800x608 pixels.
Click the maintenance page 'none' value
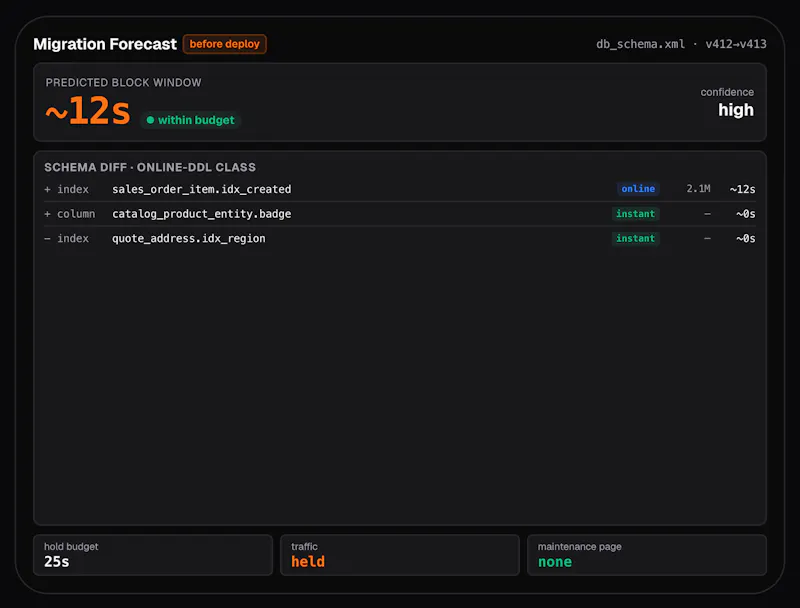(555, 562)
